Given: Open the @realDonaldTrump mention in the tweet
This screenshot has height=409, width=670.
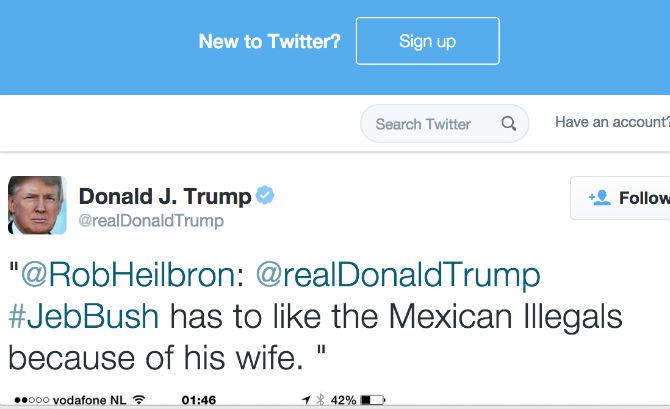Looking at the screenshot, I should click(x=398, y=274).
